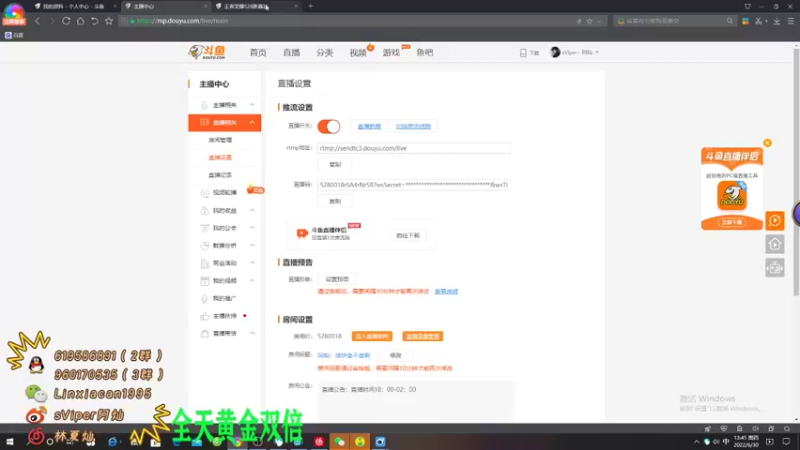Expand the sidebar section with document icon
800x450 pixels.
(224, 263)
